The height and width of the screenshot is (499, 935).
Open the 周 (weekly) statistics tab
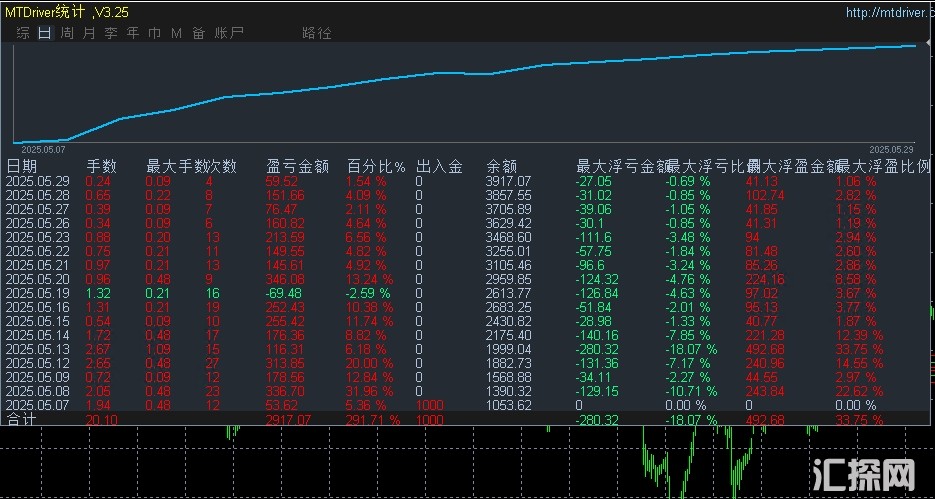(x=66, y=33)
